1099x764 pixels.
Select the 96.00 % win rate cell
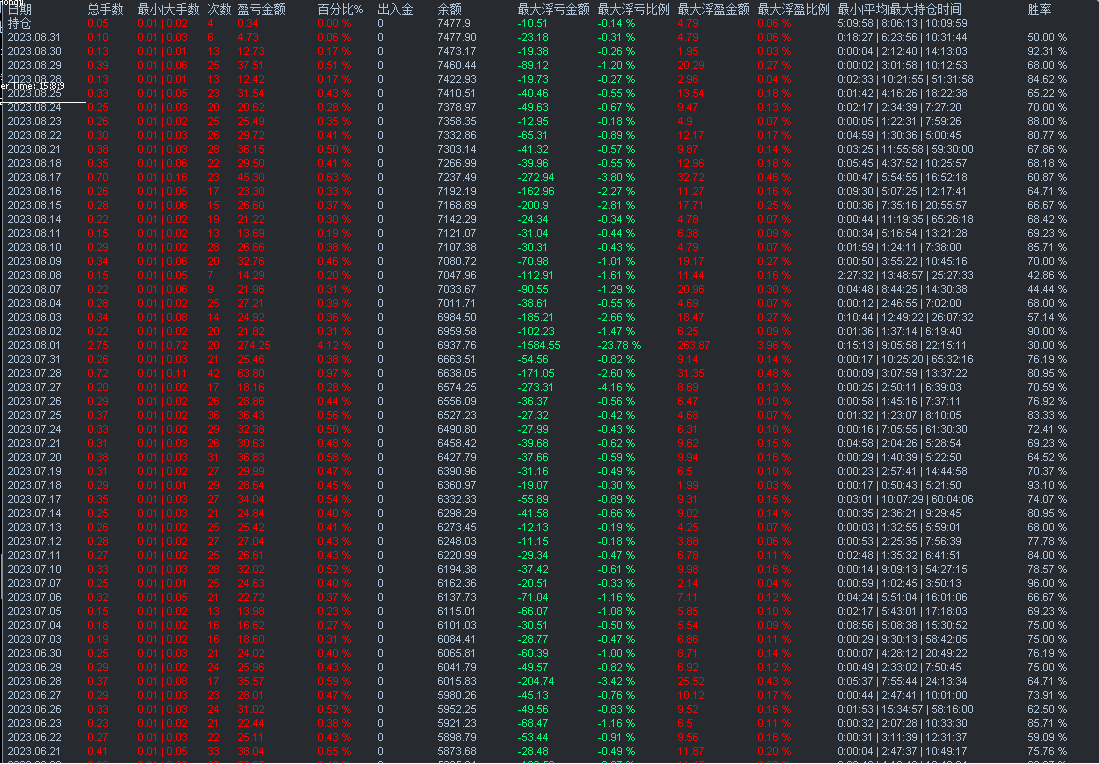click(x=1047, y=583)
